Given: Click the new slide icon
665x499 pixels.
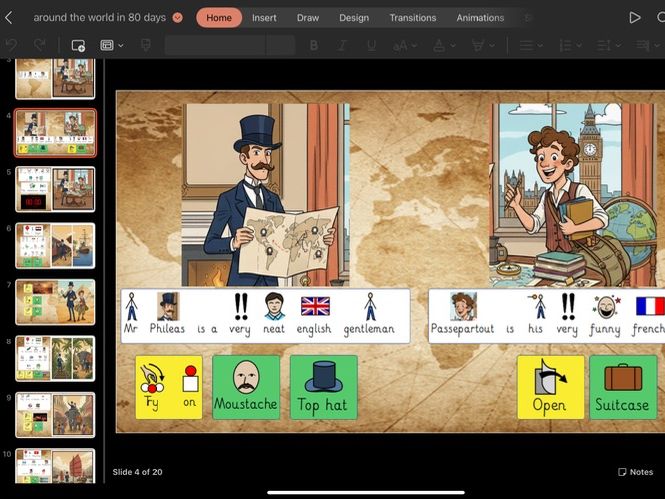Looking at the screenshot, I should coord(78,45).
